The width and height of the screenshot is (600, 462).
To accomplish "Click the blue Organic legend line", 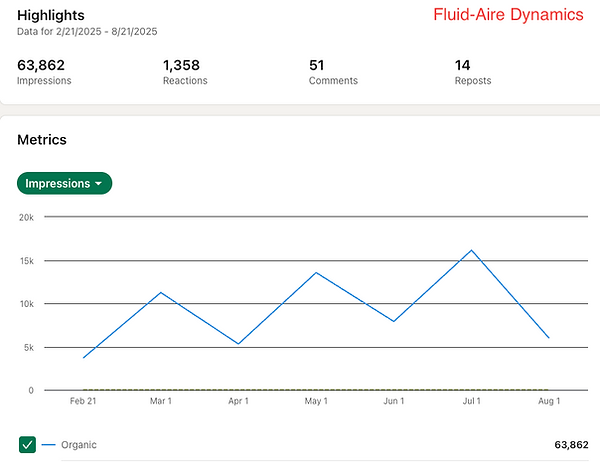I will 50,444.
